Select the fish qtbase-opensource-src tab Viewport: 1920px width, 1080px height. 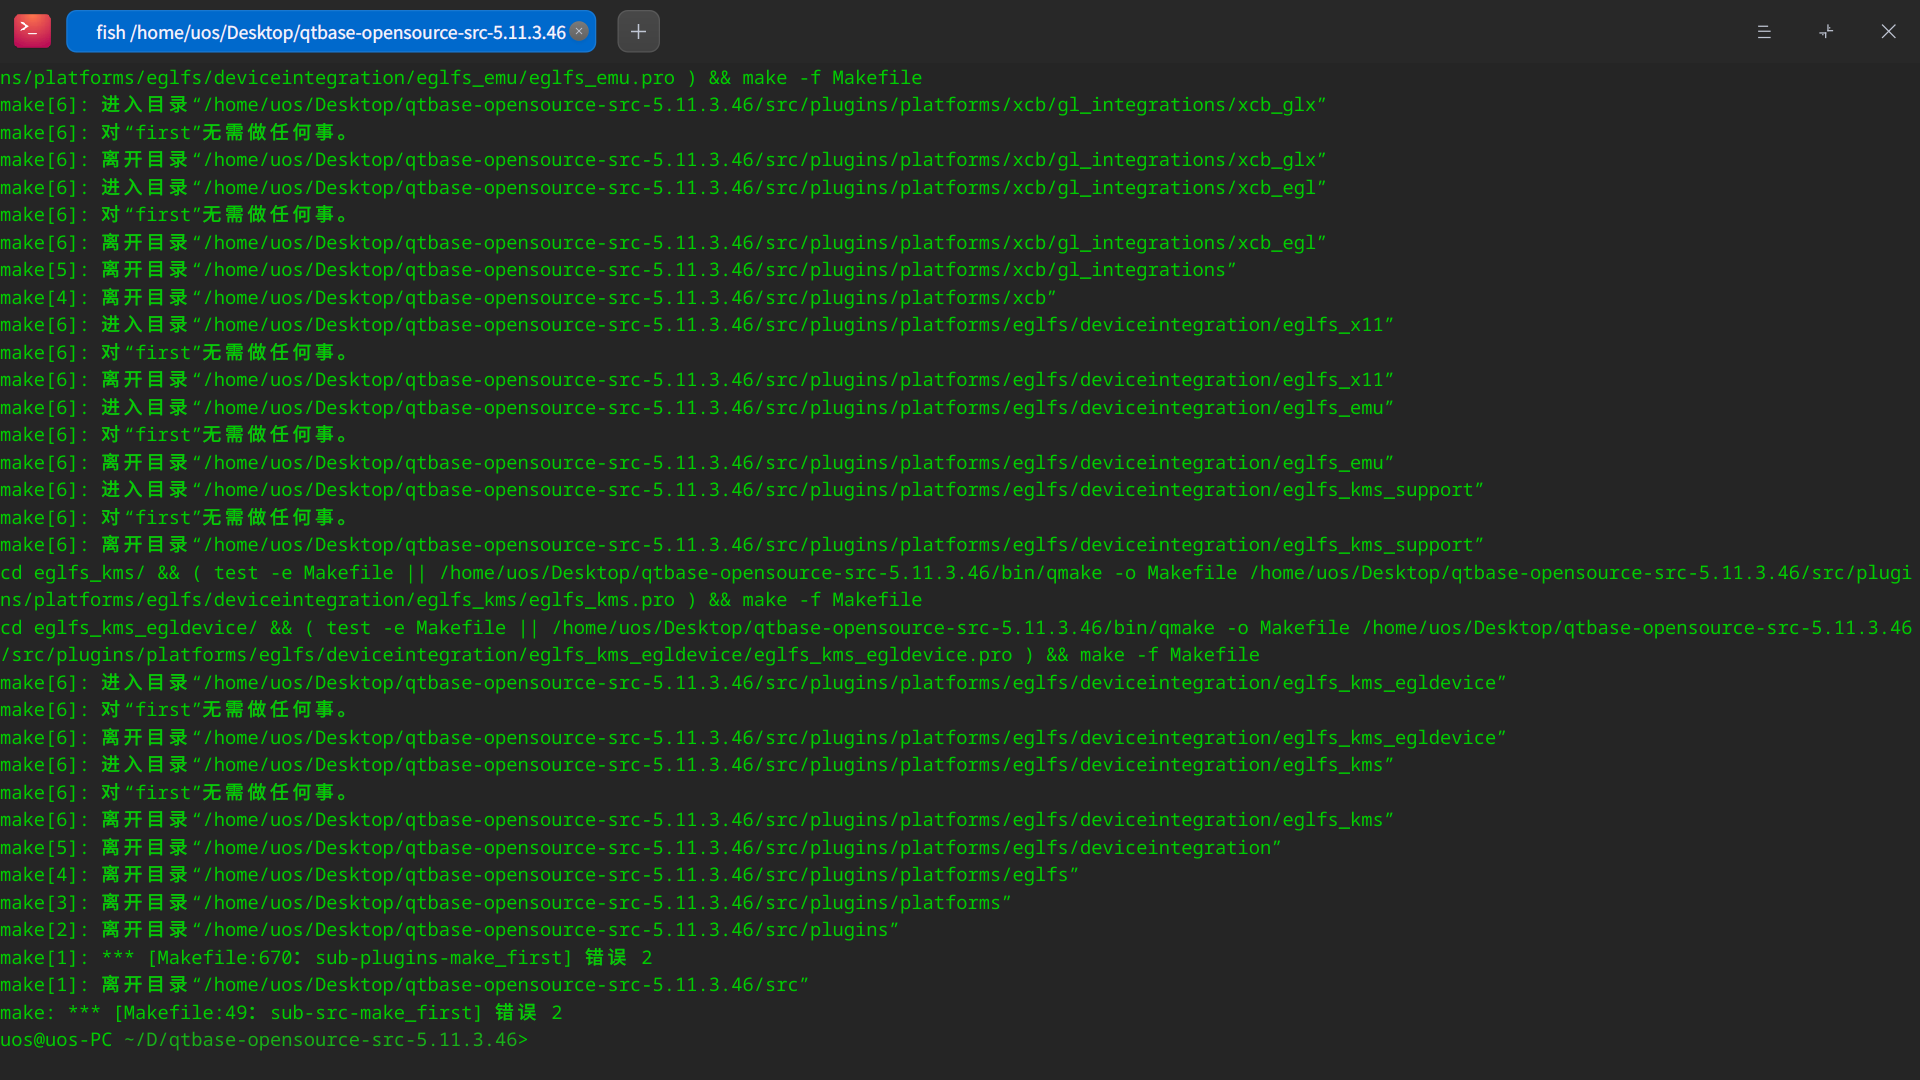click(x=330, y=32)
